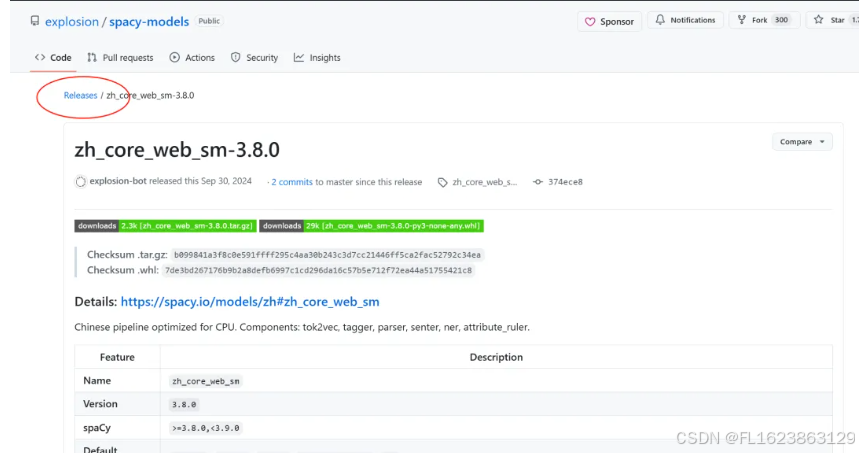This screenshot has height=453, width=859.
Task: Switch to the Actions tab
Action: point(192,58)
